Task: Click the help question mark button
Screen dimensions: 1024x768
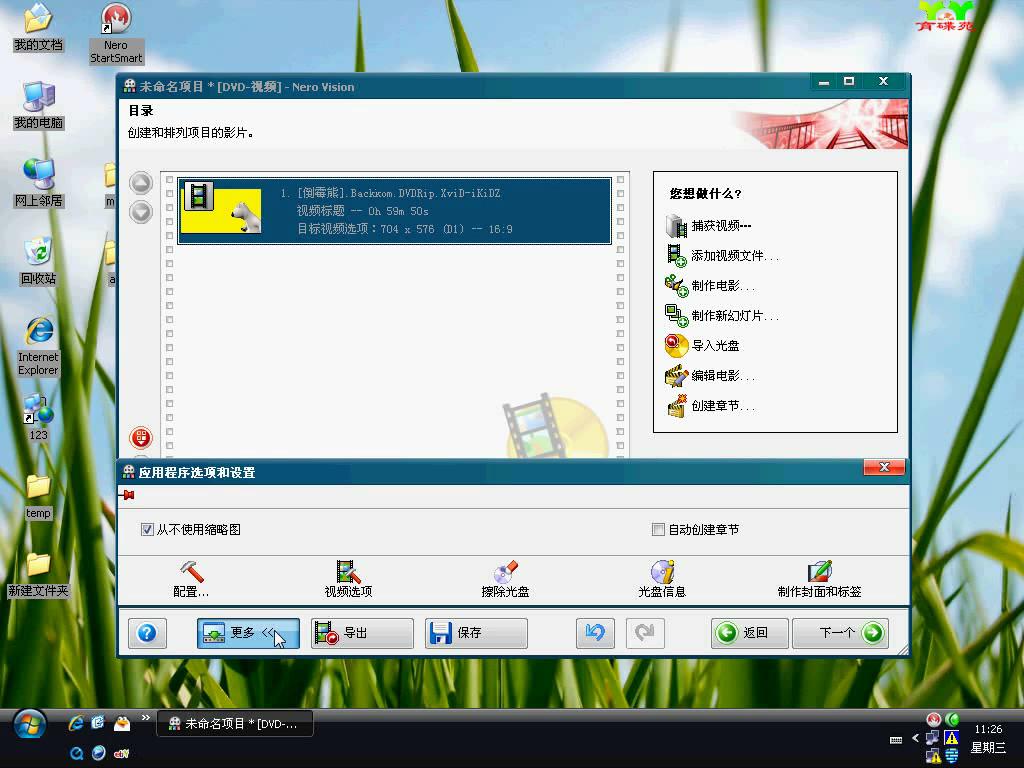Action: tap(147, 633)
